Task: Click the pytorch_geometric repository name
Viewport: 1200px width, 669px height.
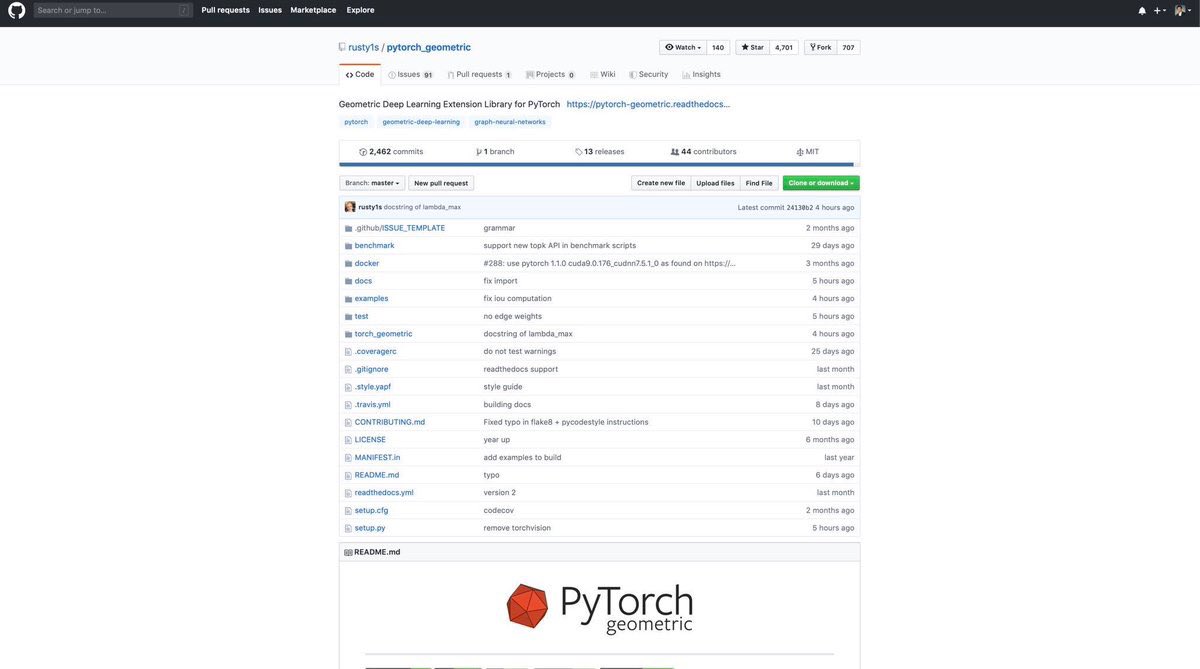Action: pos(429,47)
